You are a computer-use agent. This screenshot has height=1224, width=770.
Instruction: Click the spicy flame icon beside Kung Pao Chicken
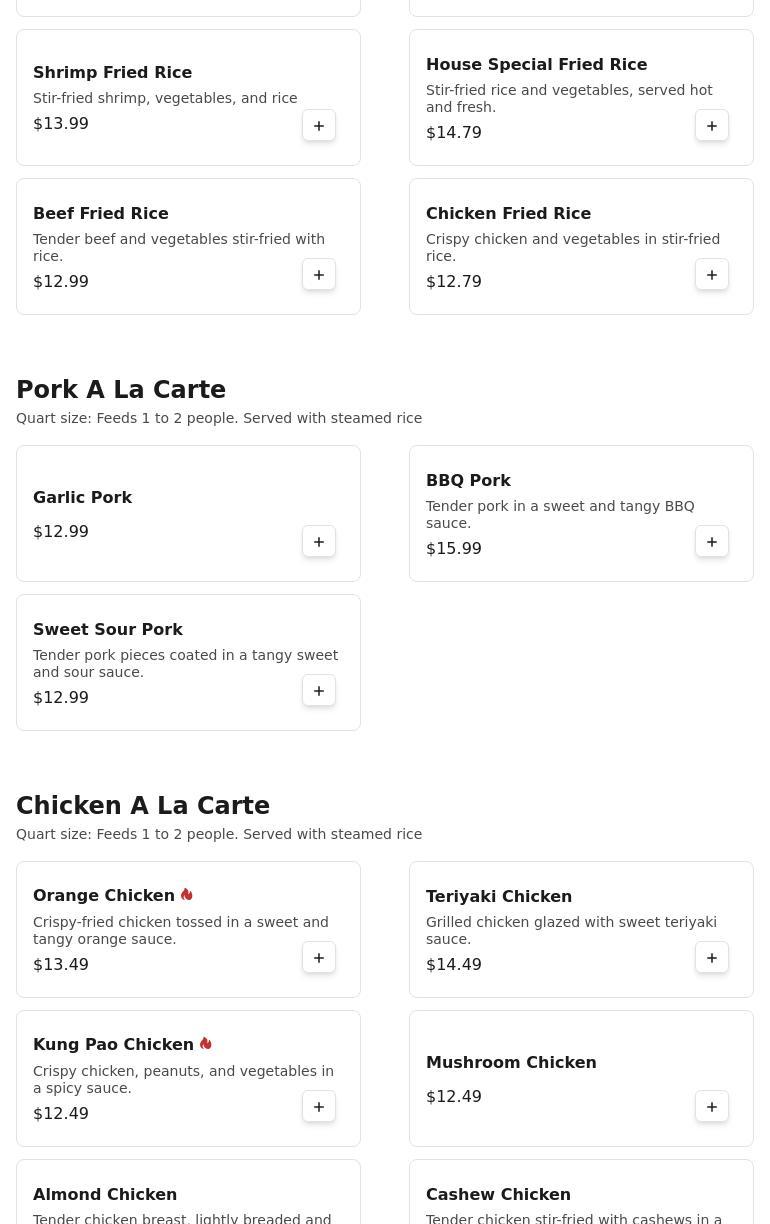pos(206,1044)
